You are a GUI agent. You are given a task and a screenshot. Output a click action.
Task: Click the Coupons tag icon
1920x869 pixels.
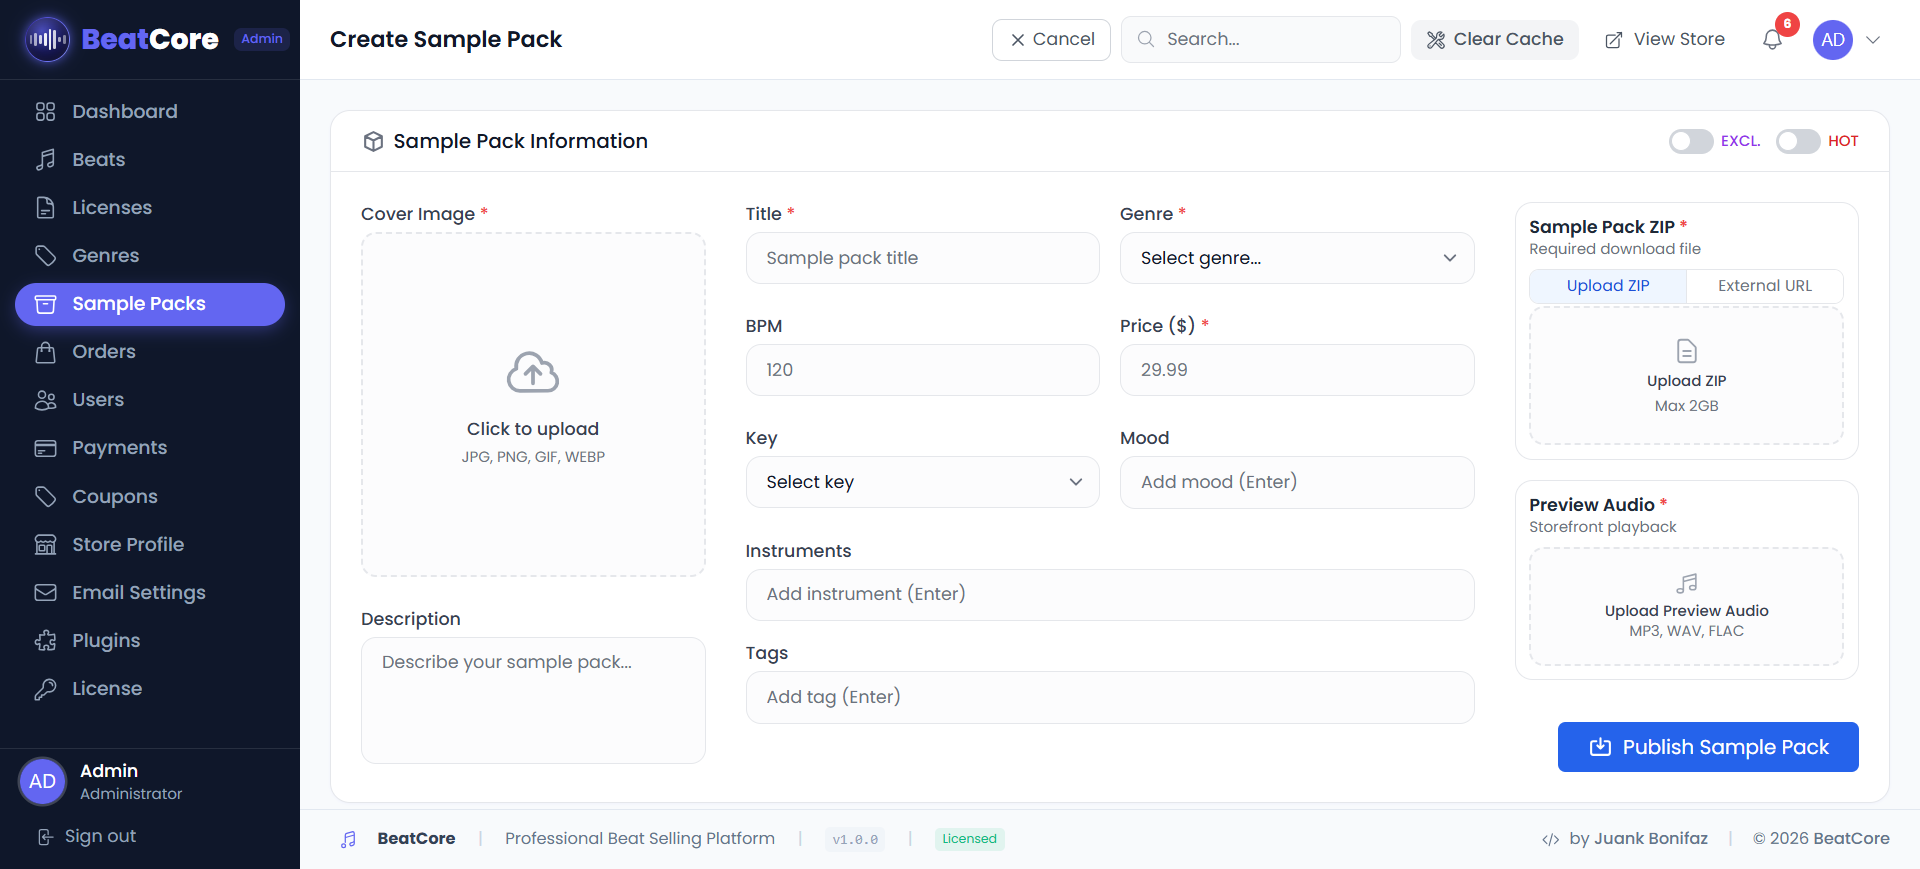pos(45,496)
